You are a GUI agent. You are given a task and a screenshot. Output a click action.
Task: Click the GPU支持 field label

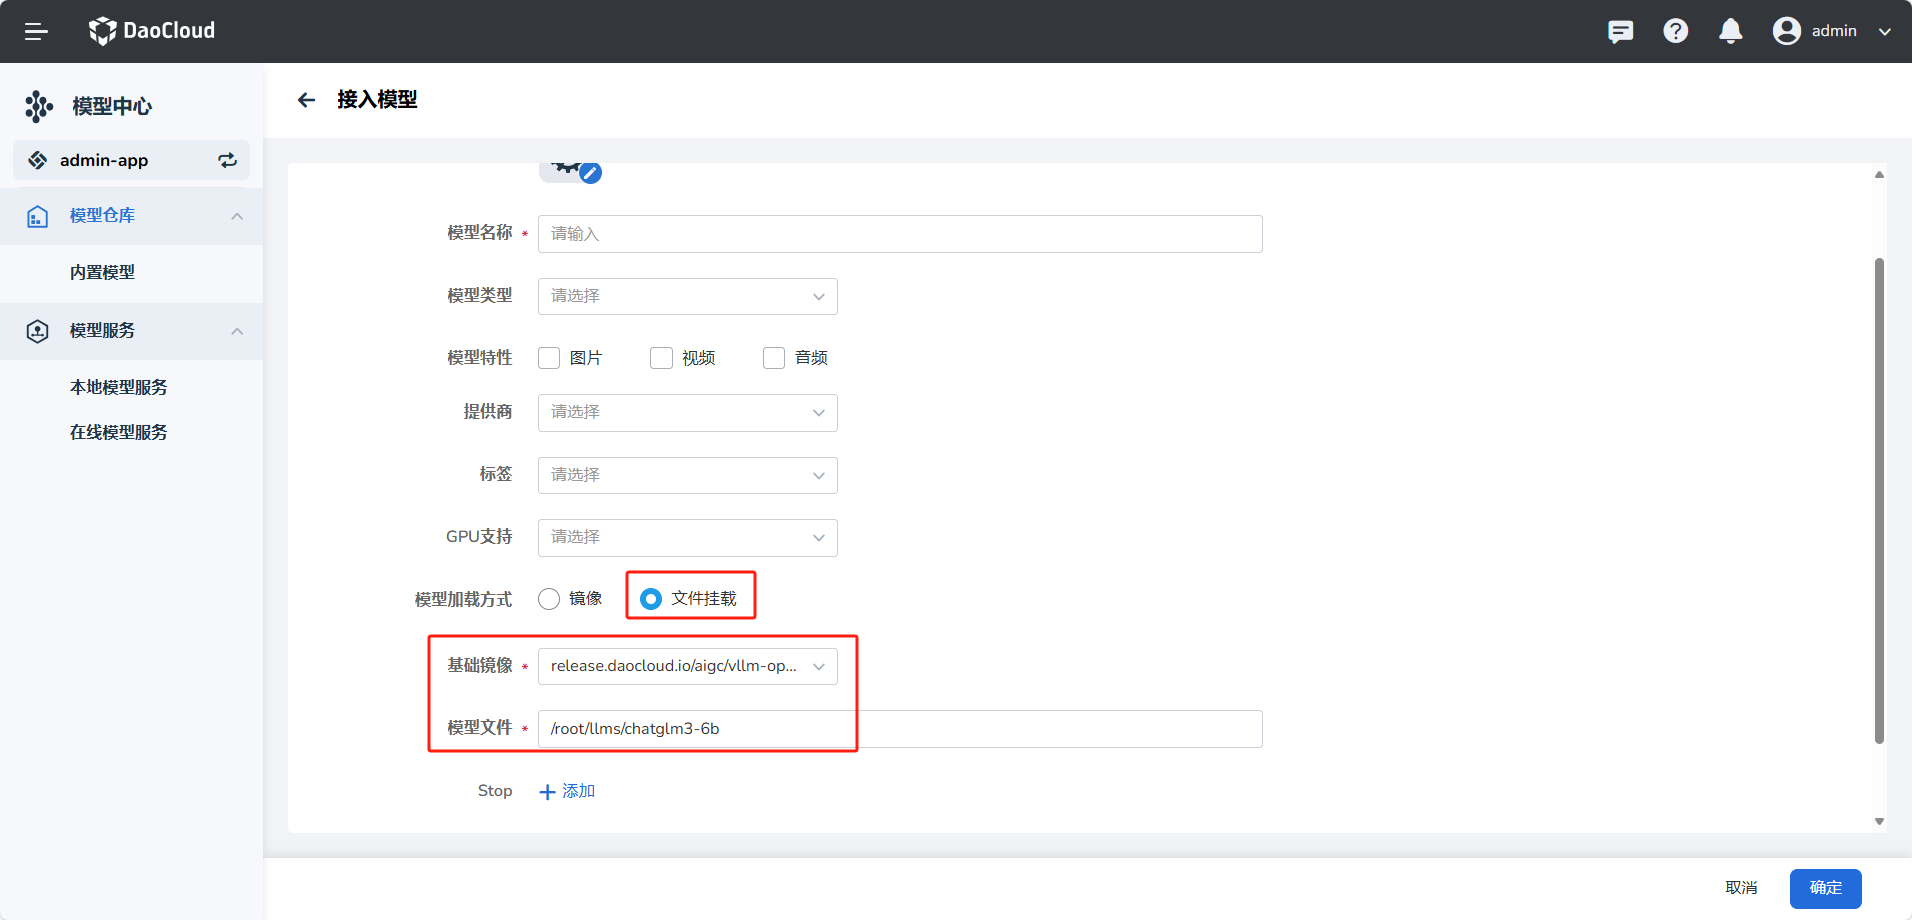[x=479, y=537]
